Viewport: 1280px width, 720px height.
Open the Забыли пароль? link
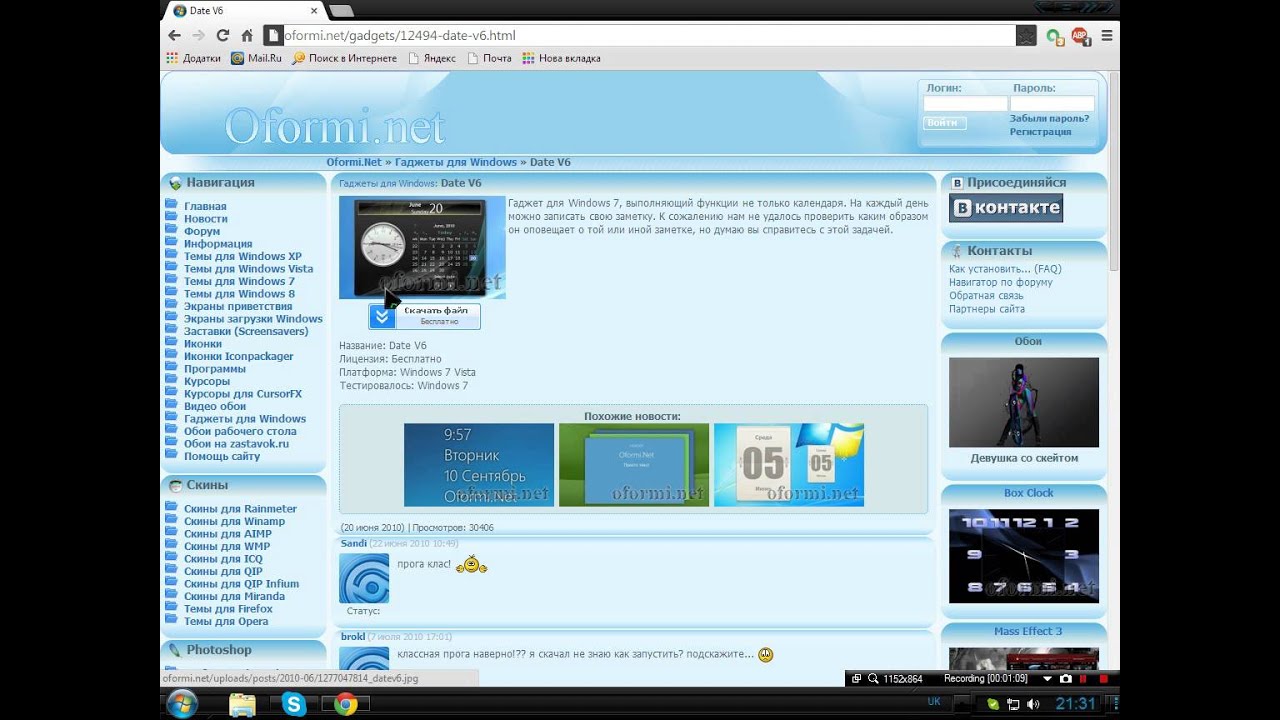pyautogui.click(x=1049, y=118)
